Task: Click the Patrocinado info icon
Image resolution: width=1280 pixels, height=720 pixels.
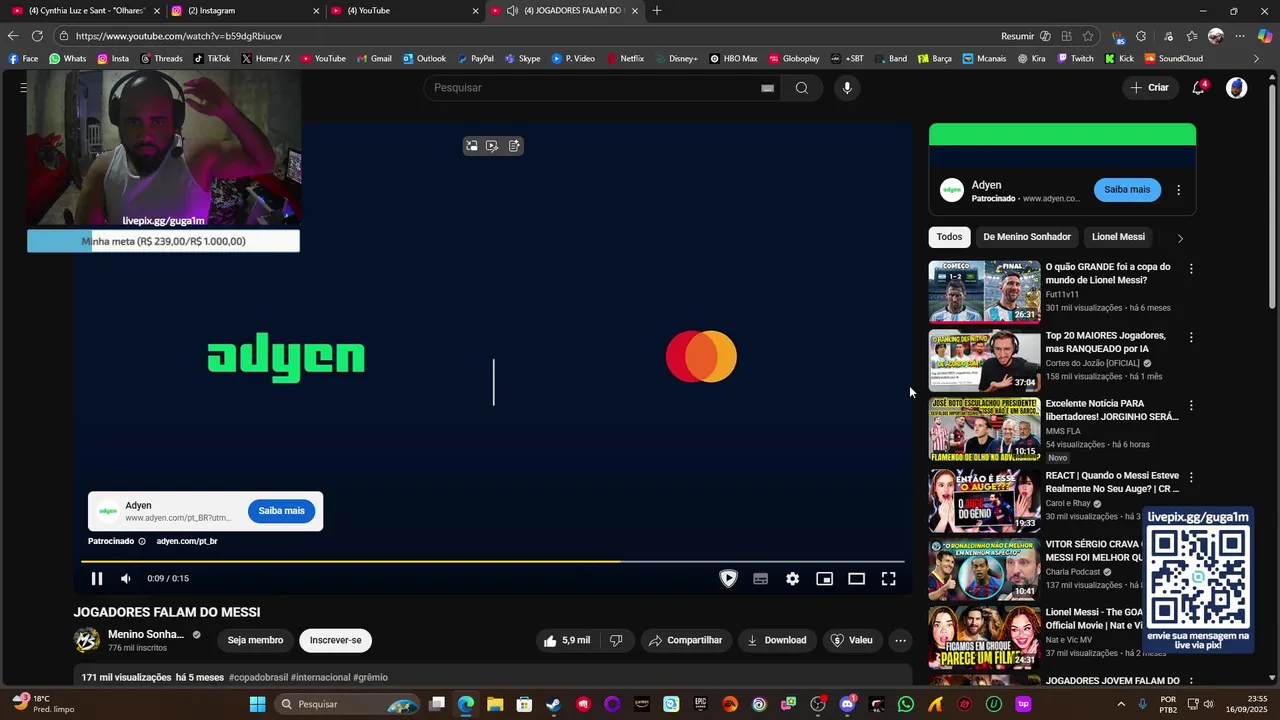Action: (x=142, y=541)
